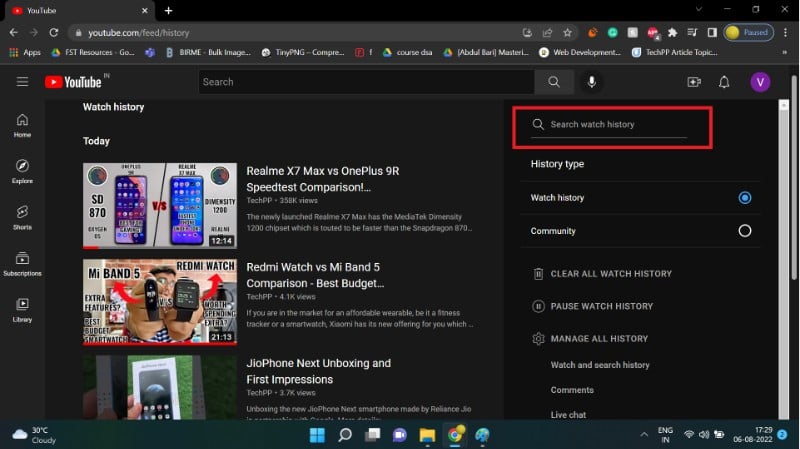The width and height of the screenshot is (800, 449).
Task: Click the YouTube logo
Action: pyautogui.click(x=73, y=82)
